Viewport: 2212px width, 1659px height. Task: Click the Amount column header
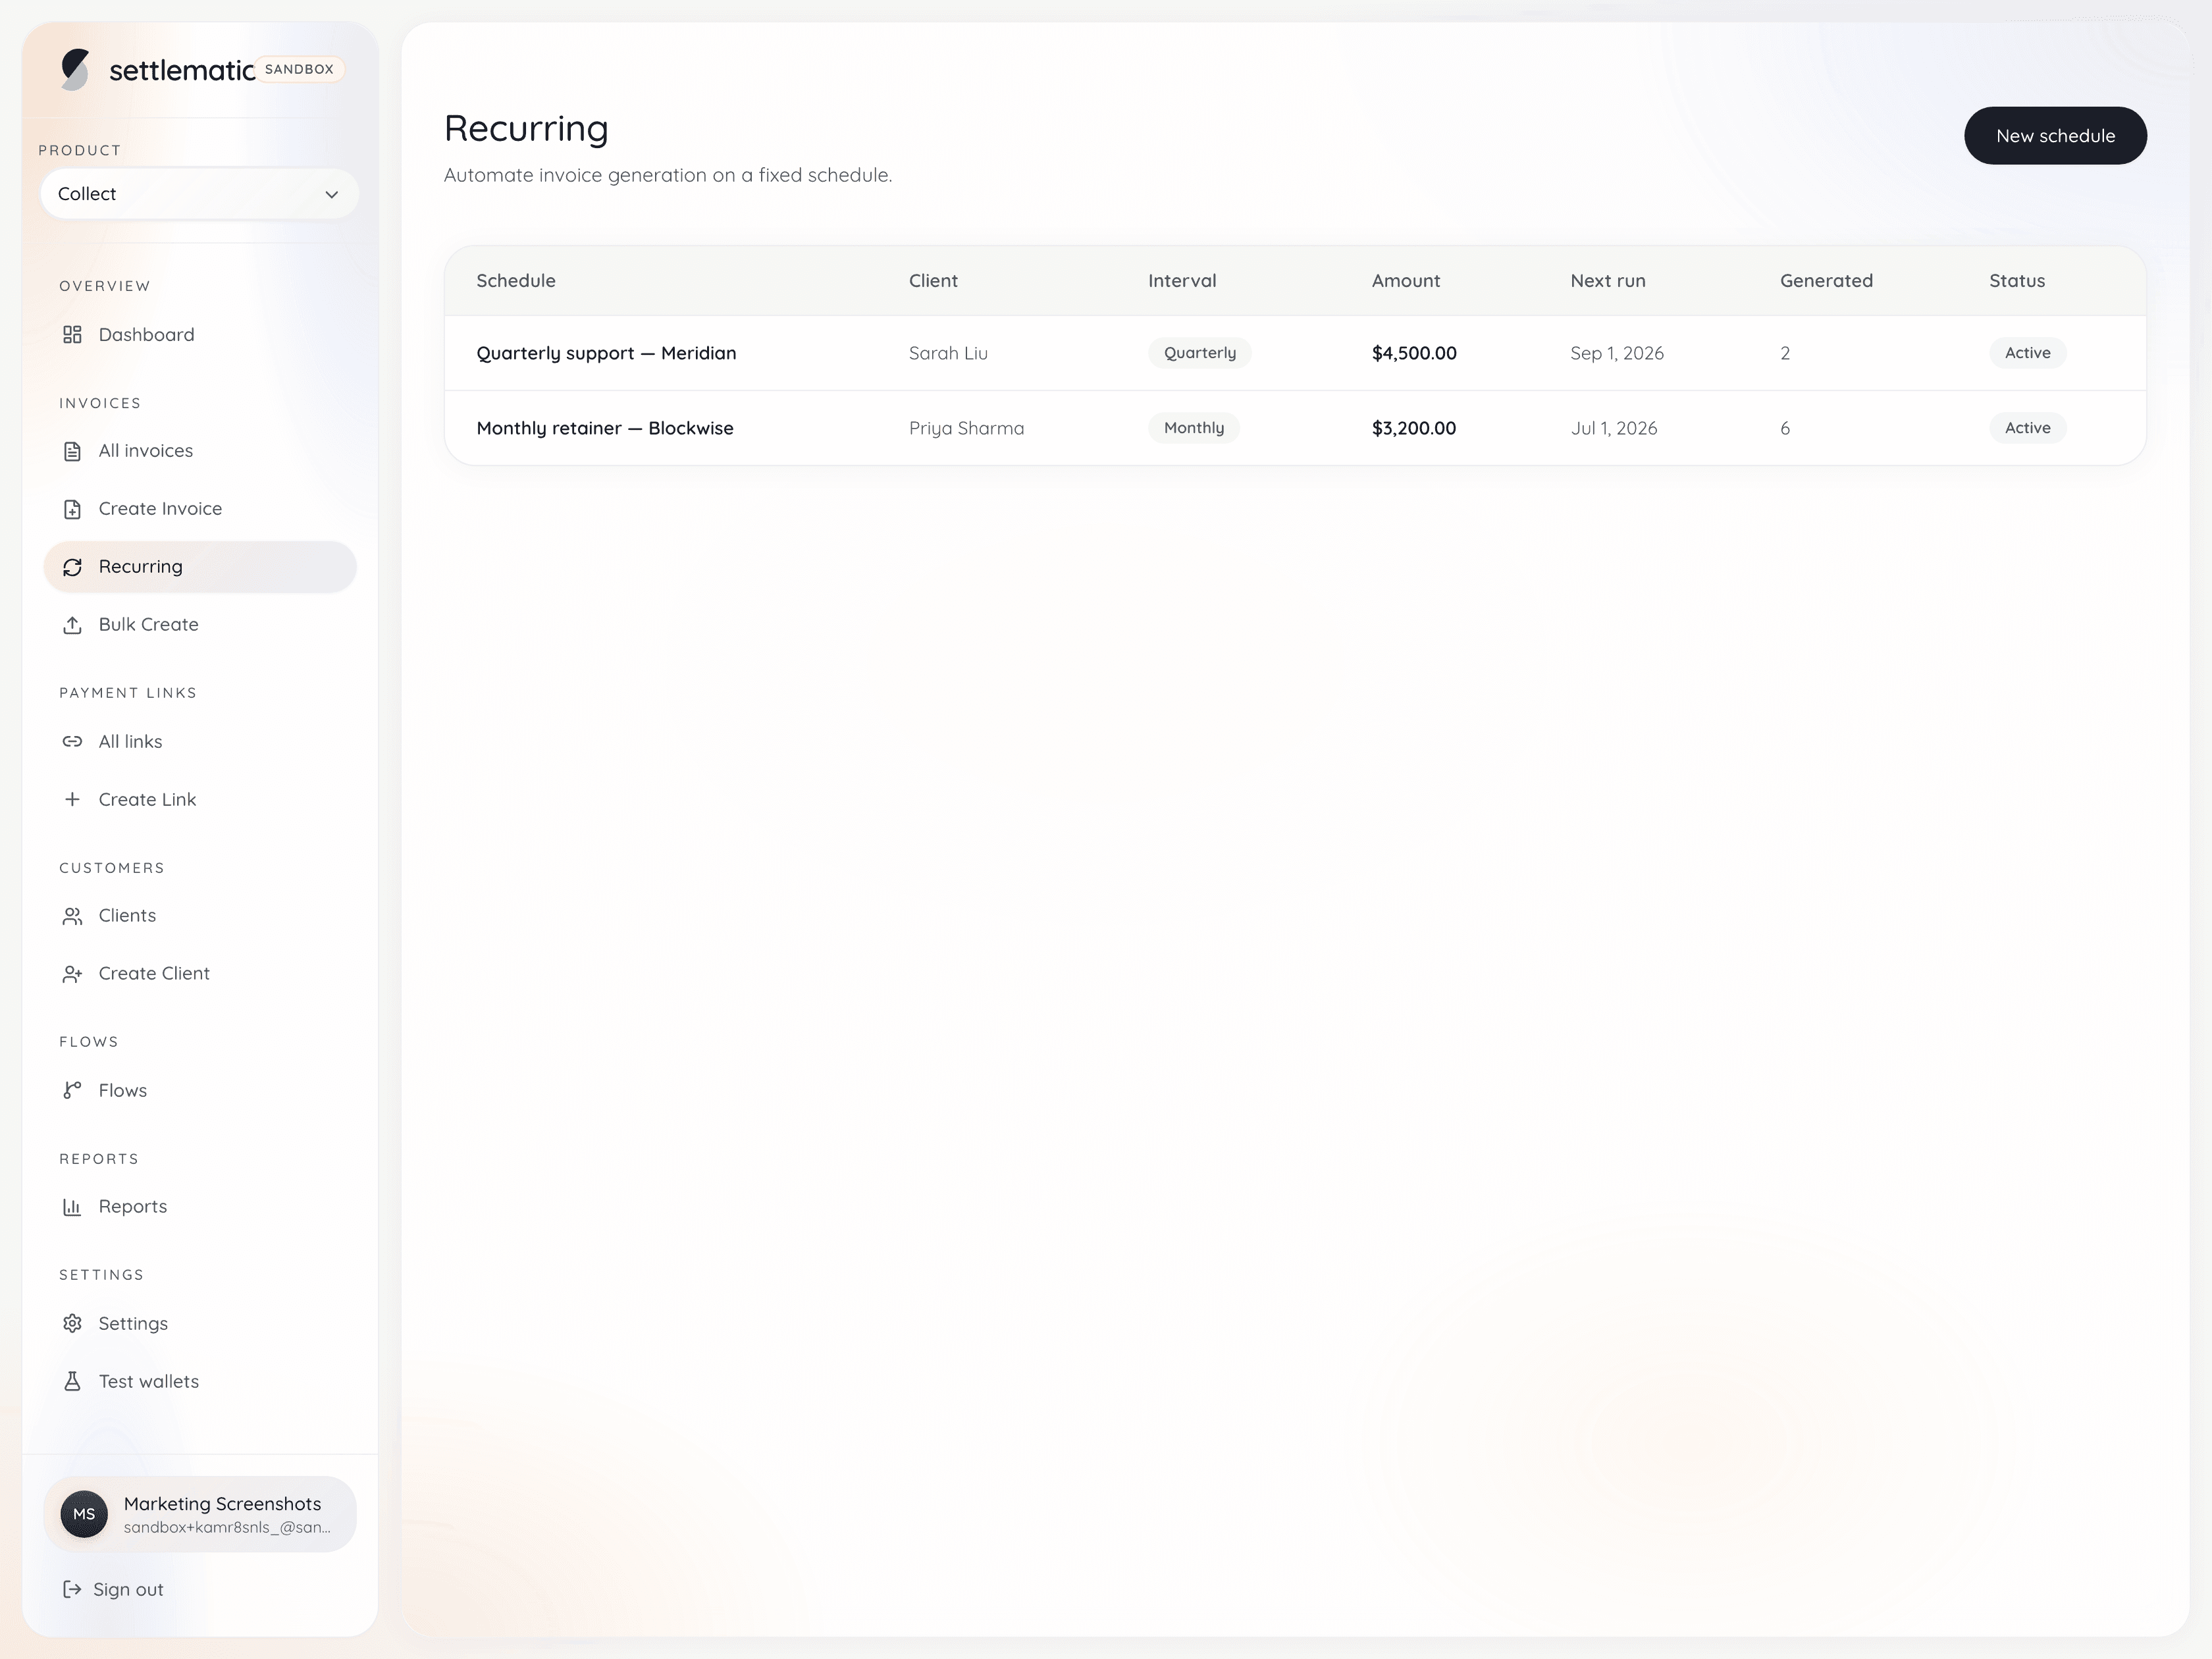click(x=1405, y=281)
